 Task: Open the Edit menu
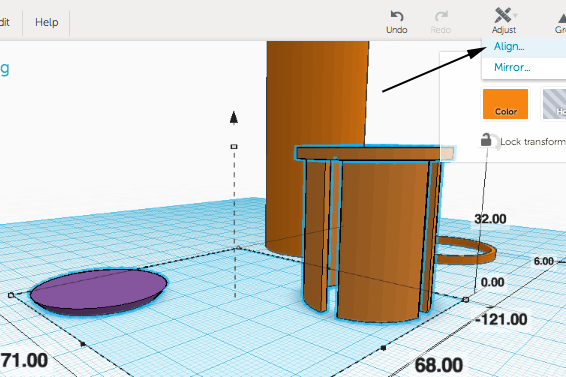[4, 22]
